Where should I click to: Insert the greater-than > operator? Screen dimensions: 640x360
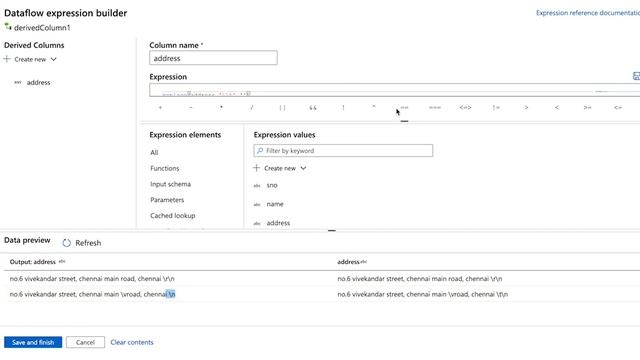[527, 107]
